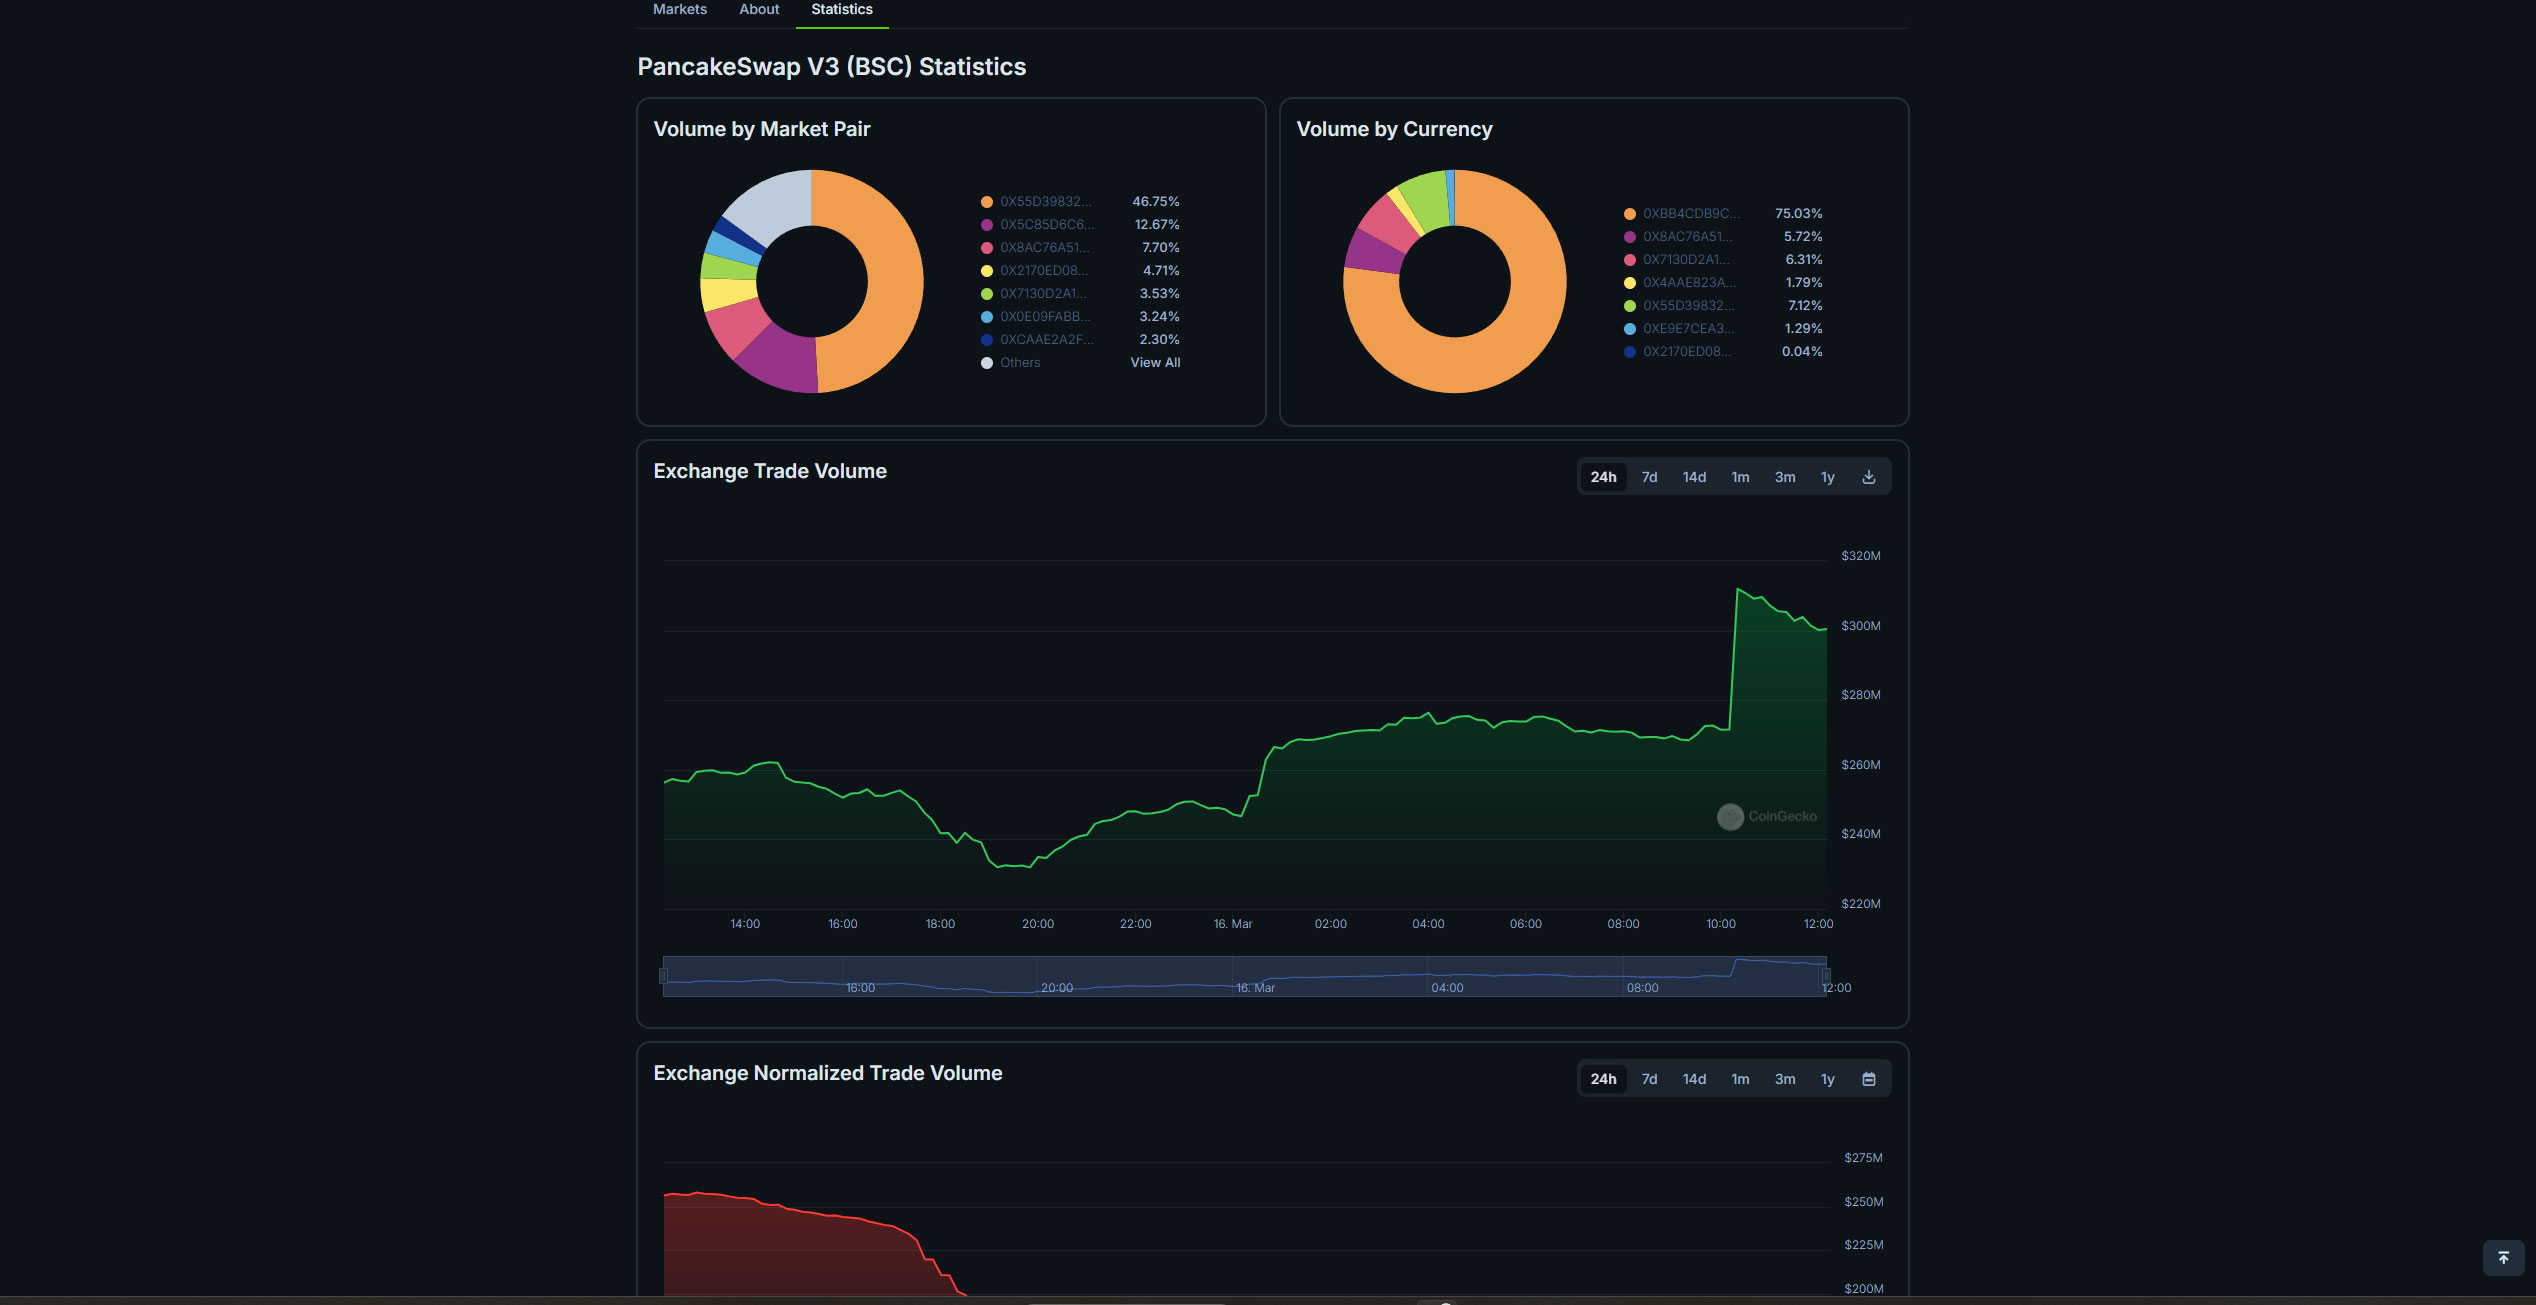Open the Markets tab
The image size is (2536, 1305).
680,9
